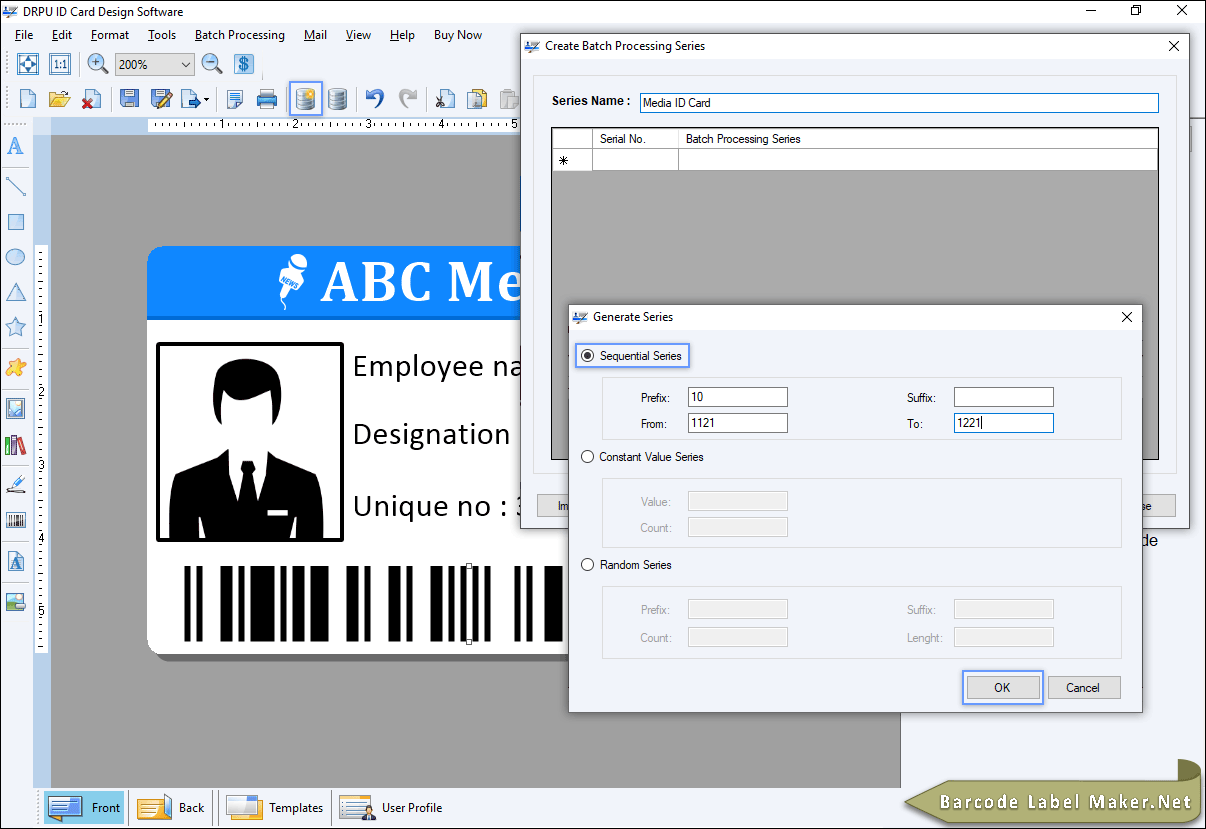Screen dimensions: 1206x829
Task: Open the View menu
Action: click(359, 35)
